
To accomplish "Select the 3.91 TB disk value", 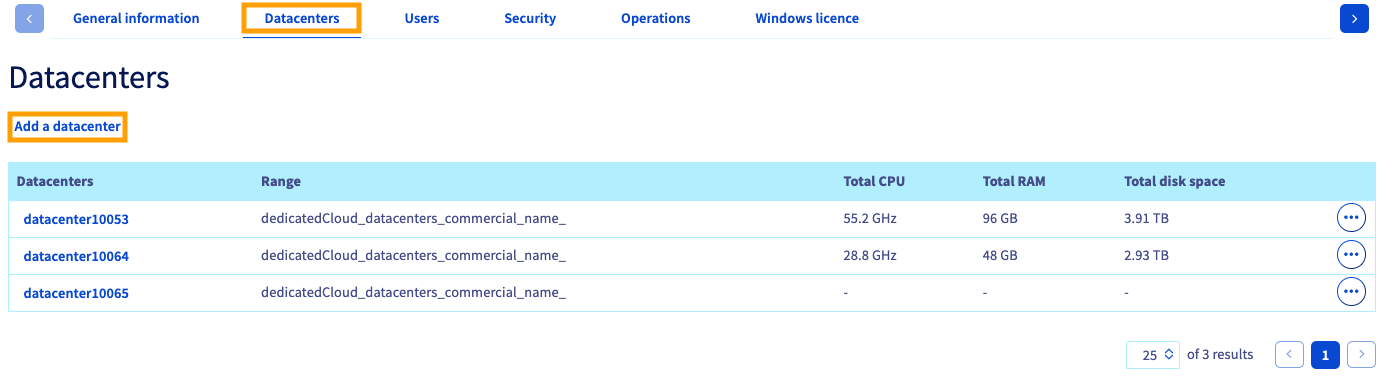I will coord(1146,218).
